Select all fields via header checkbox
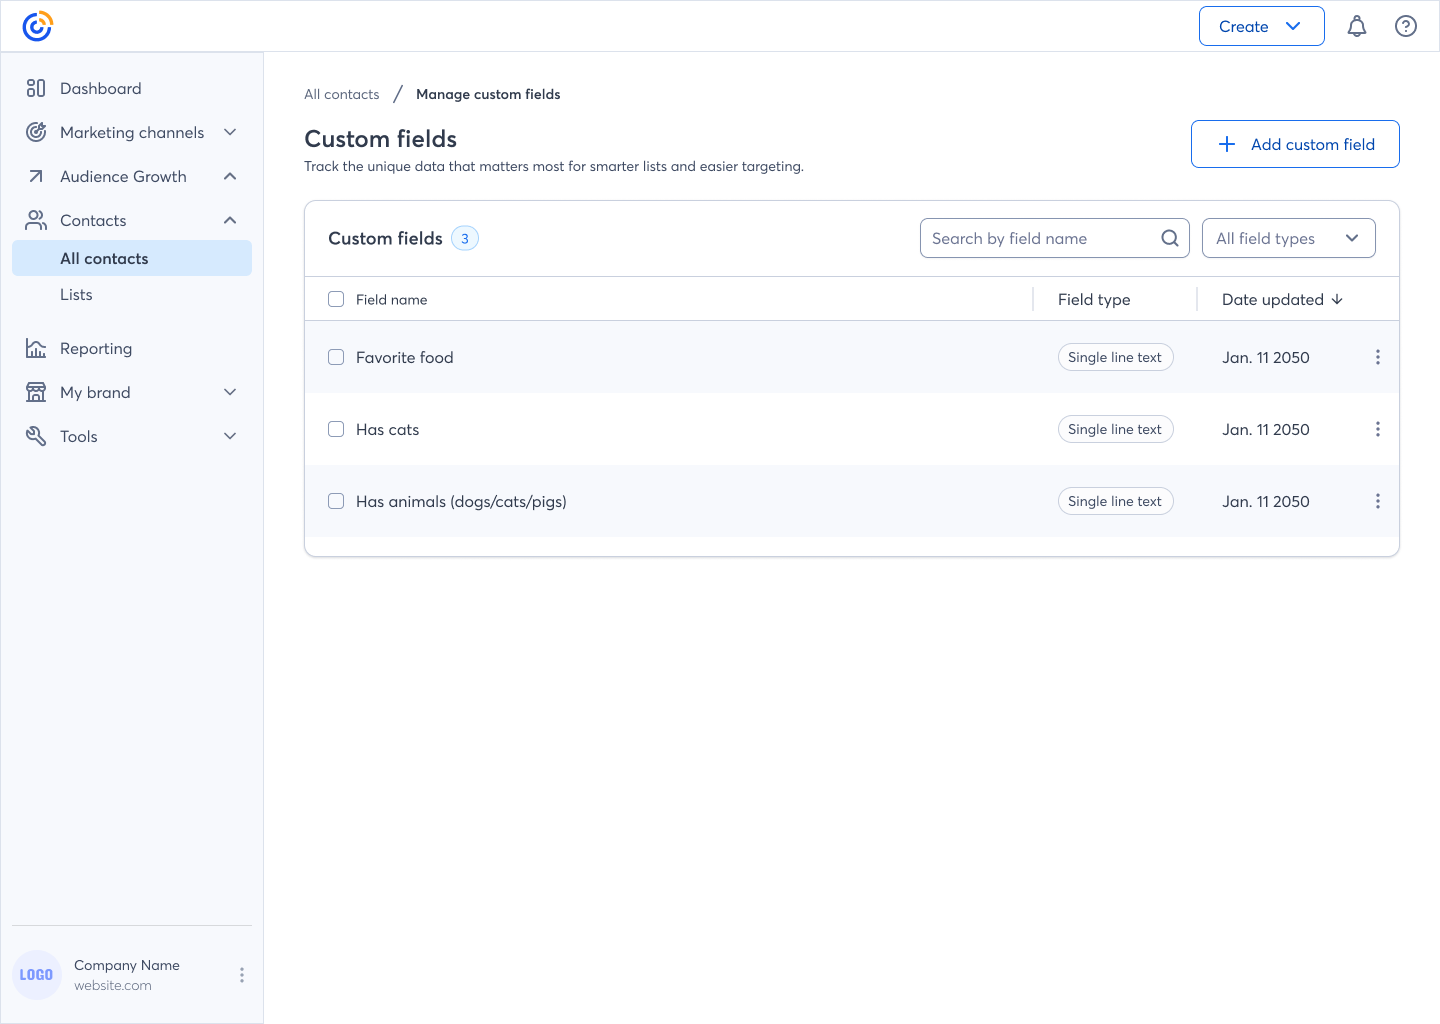This screenshot has width=1440, height=1024. click(336, 299)
